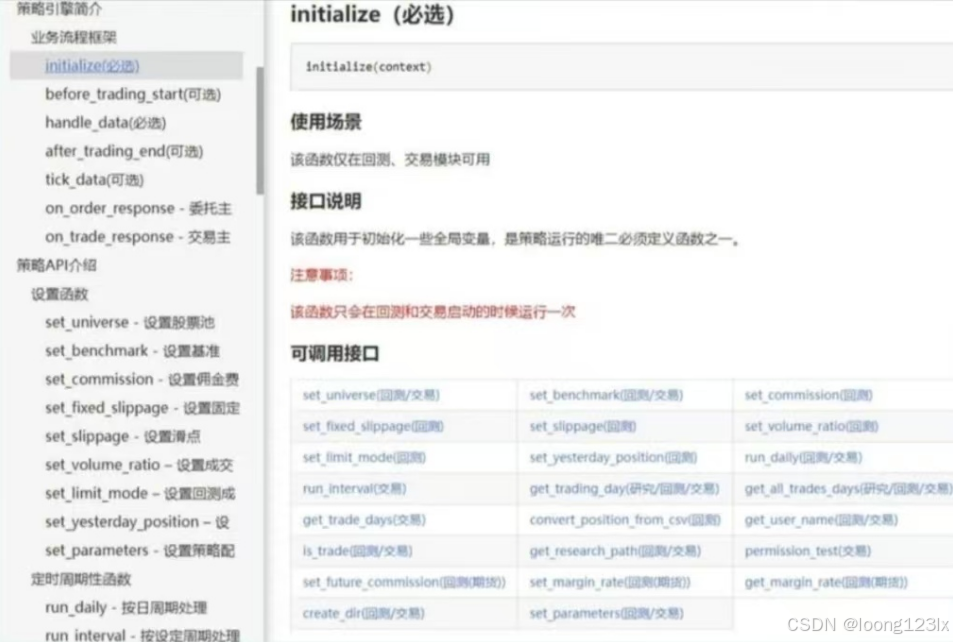Follow set_yesterday_position(回测) table link

[613, 458]
